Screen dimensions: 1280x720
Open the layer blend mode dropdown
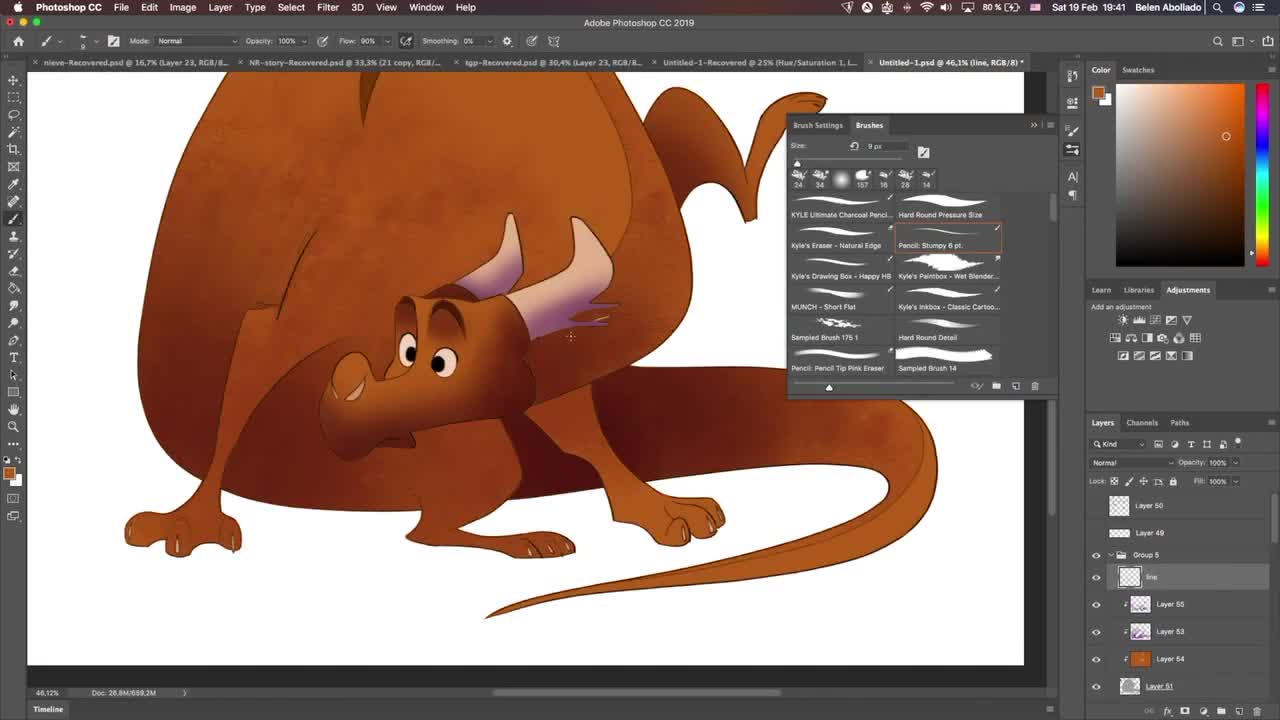1132,463
